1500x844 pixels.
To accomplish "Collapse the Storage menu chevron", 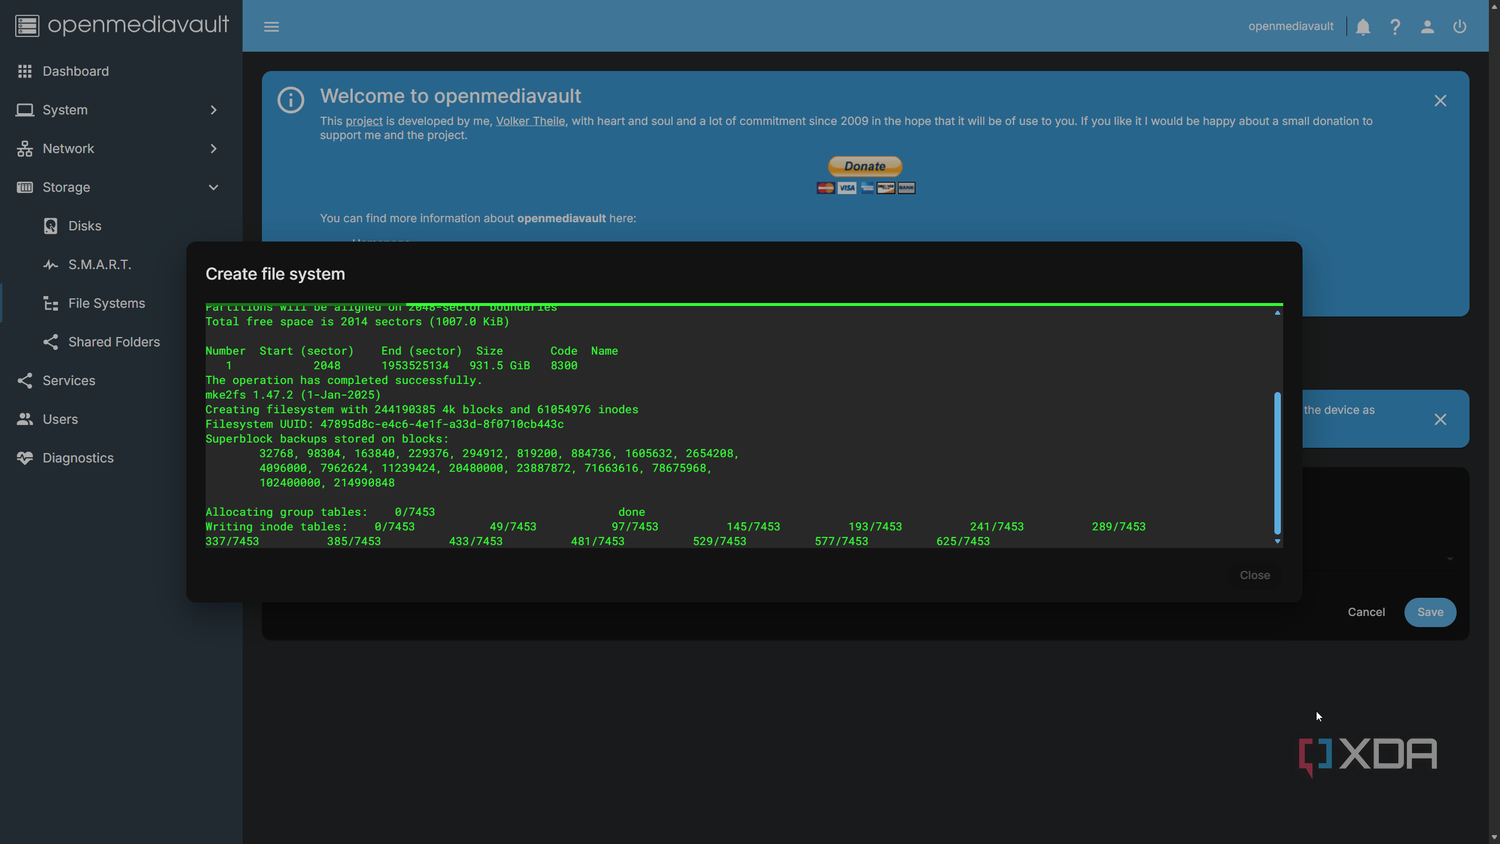I will tap(213, 187).
